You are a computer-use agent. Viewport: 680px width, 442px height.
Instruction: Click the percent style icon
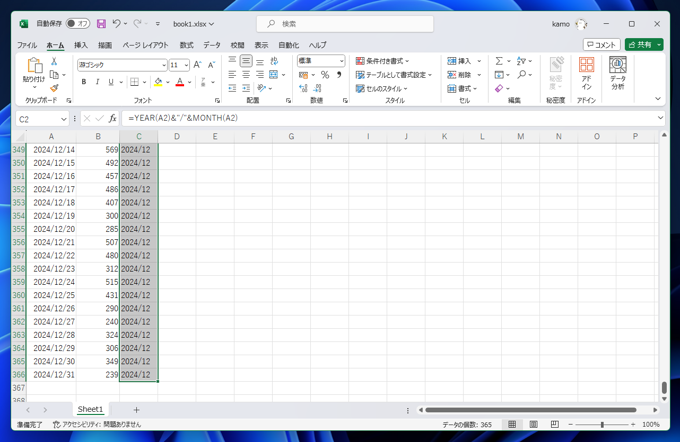point(325,75)
